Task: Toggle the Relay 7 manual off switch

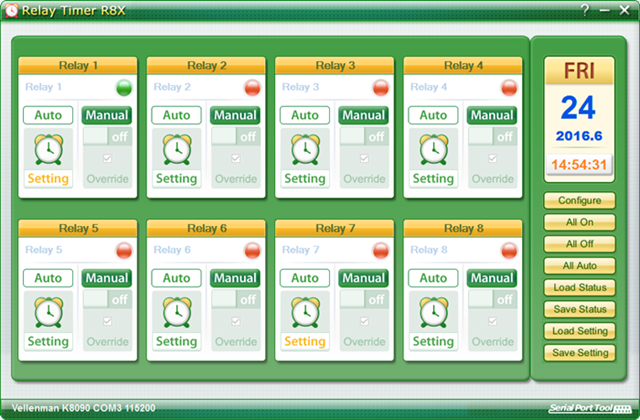Action: tap(364, 299)
